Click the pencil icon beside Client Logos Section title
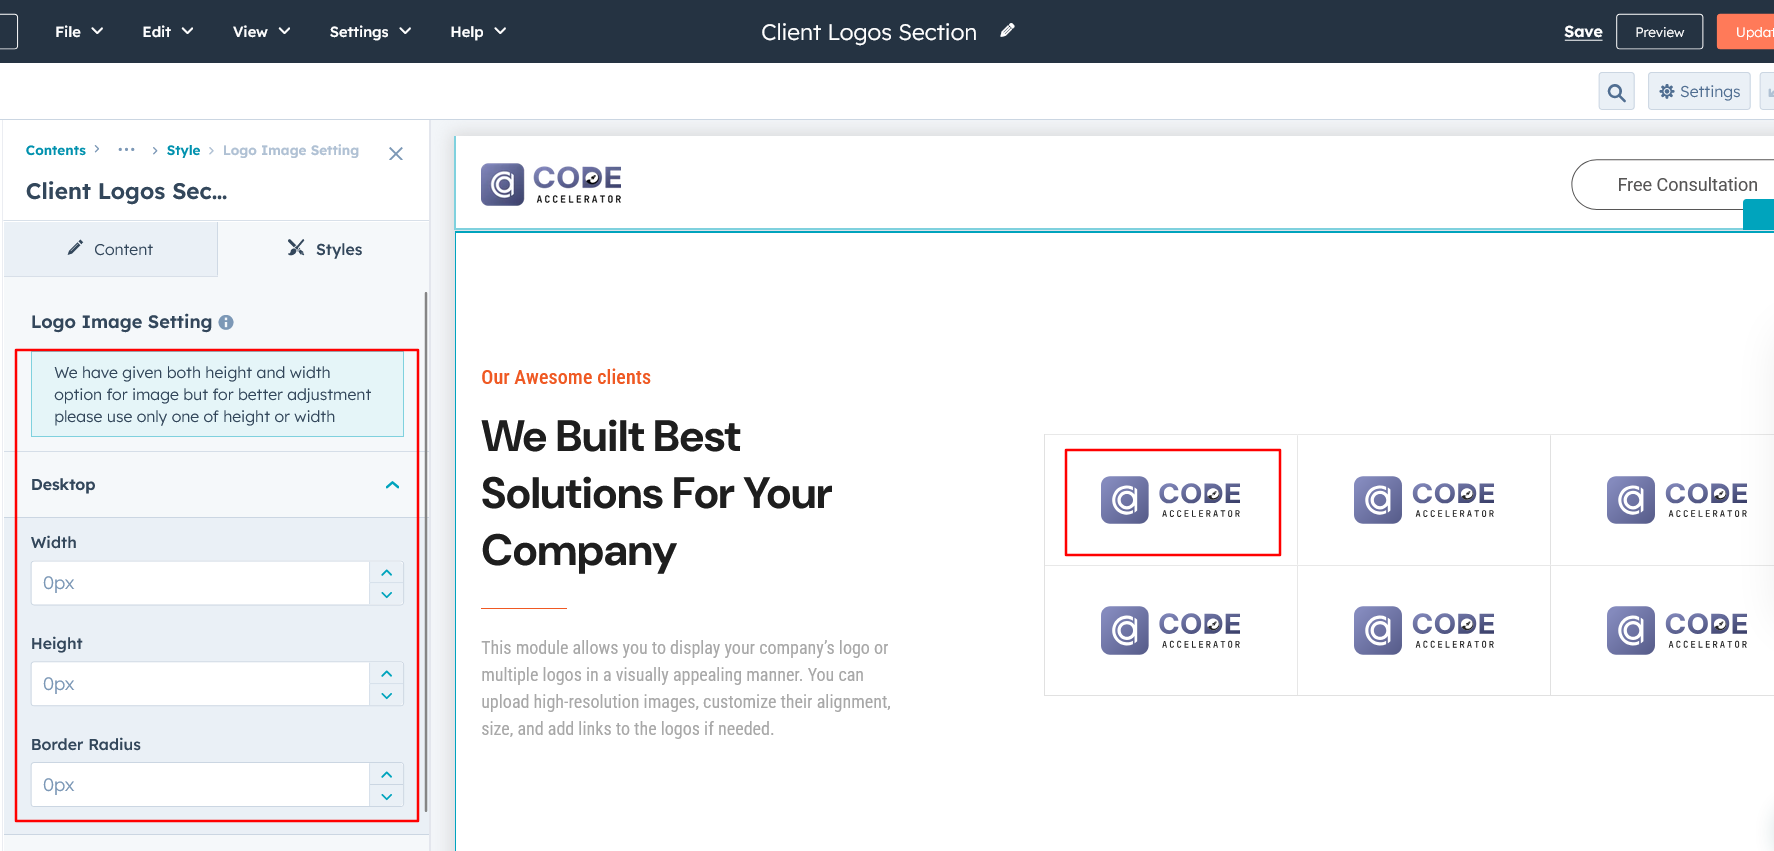Screen dimensions: 1774x851 [1007, 31]
